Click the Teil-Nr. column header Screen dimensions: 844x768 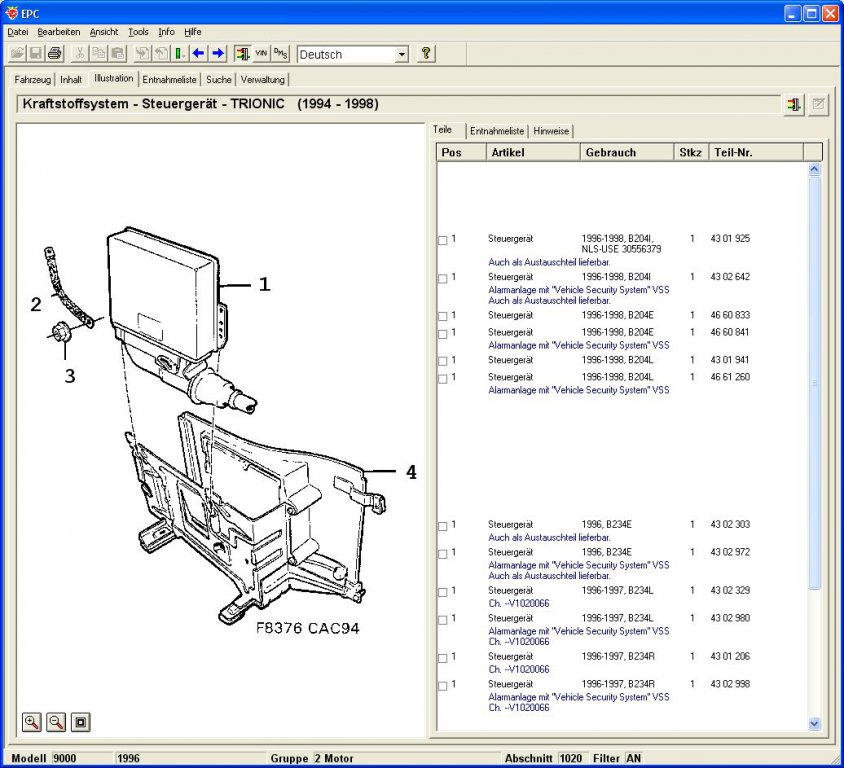click(756, 152)
